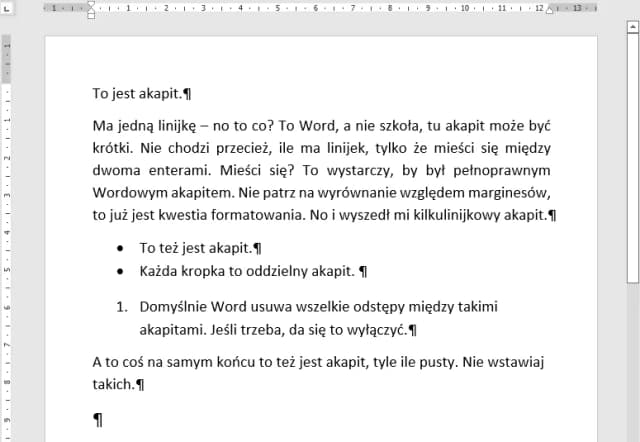Click the first line indent marker on the ruler
The width and height of the screenshot is (640, 442).
click(x=92, y=4)
